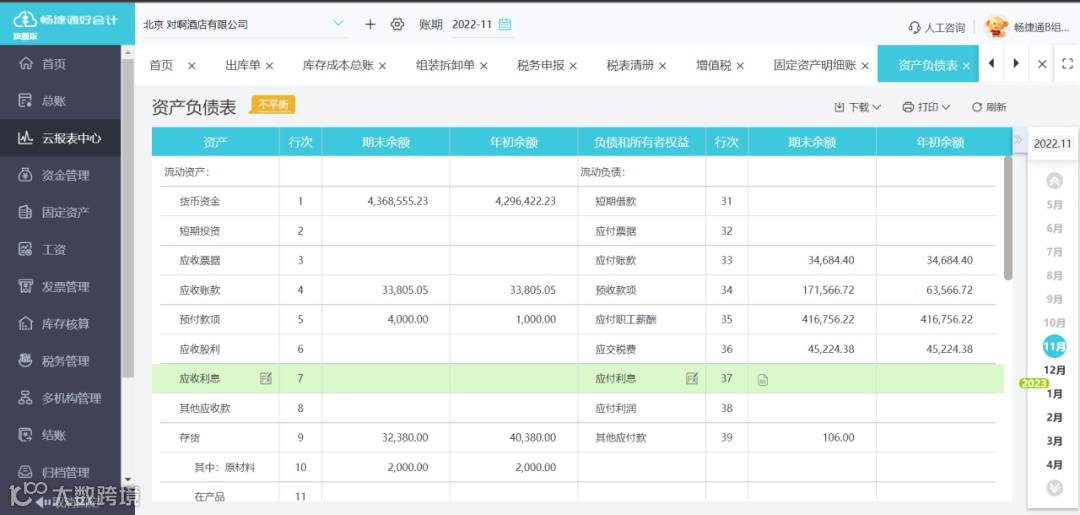The height and width of the screenshot is (515, 1080).
Task: Switch to the 税表清册 tab
Action: pos(630,65)
